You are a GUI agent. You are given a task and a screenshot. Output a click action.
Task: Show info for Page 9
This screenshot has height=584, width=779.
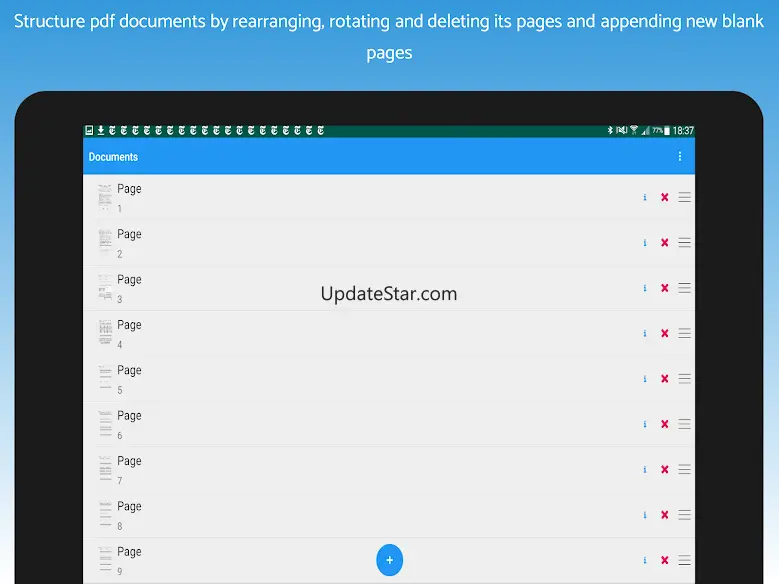point(645,560)
